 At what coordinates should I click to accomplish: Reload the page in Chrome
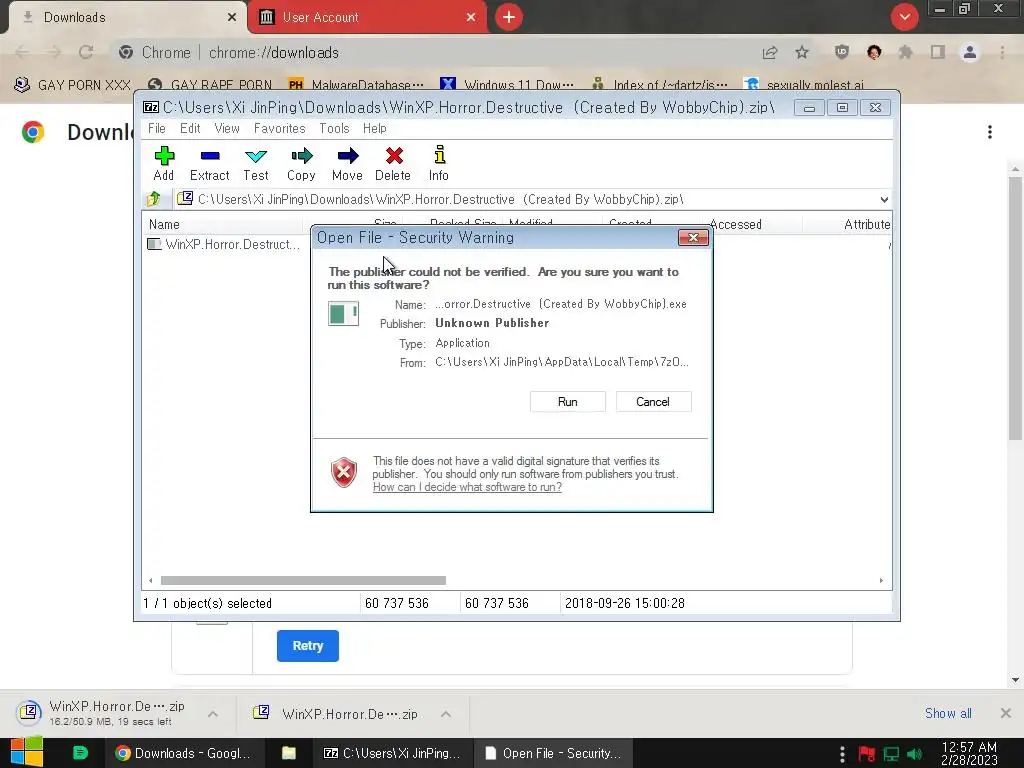[x=86, y=52]
